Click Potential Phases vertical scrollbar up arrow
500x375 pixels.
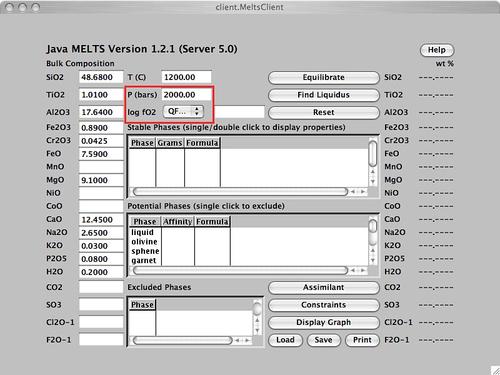(x=373, y=250)
